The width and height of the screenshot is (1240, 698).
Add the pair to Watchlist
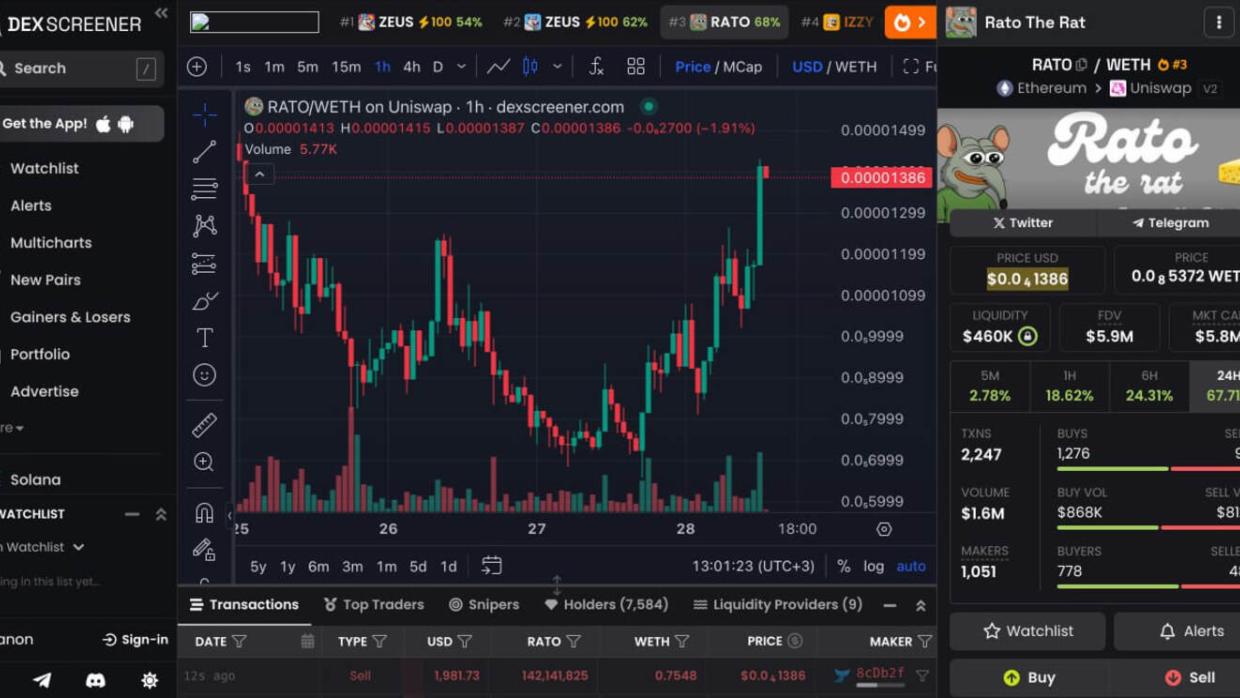pos(1027,632)
